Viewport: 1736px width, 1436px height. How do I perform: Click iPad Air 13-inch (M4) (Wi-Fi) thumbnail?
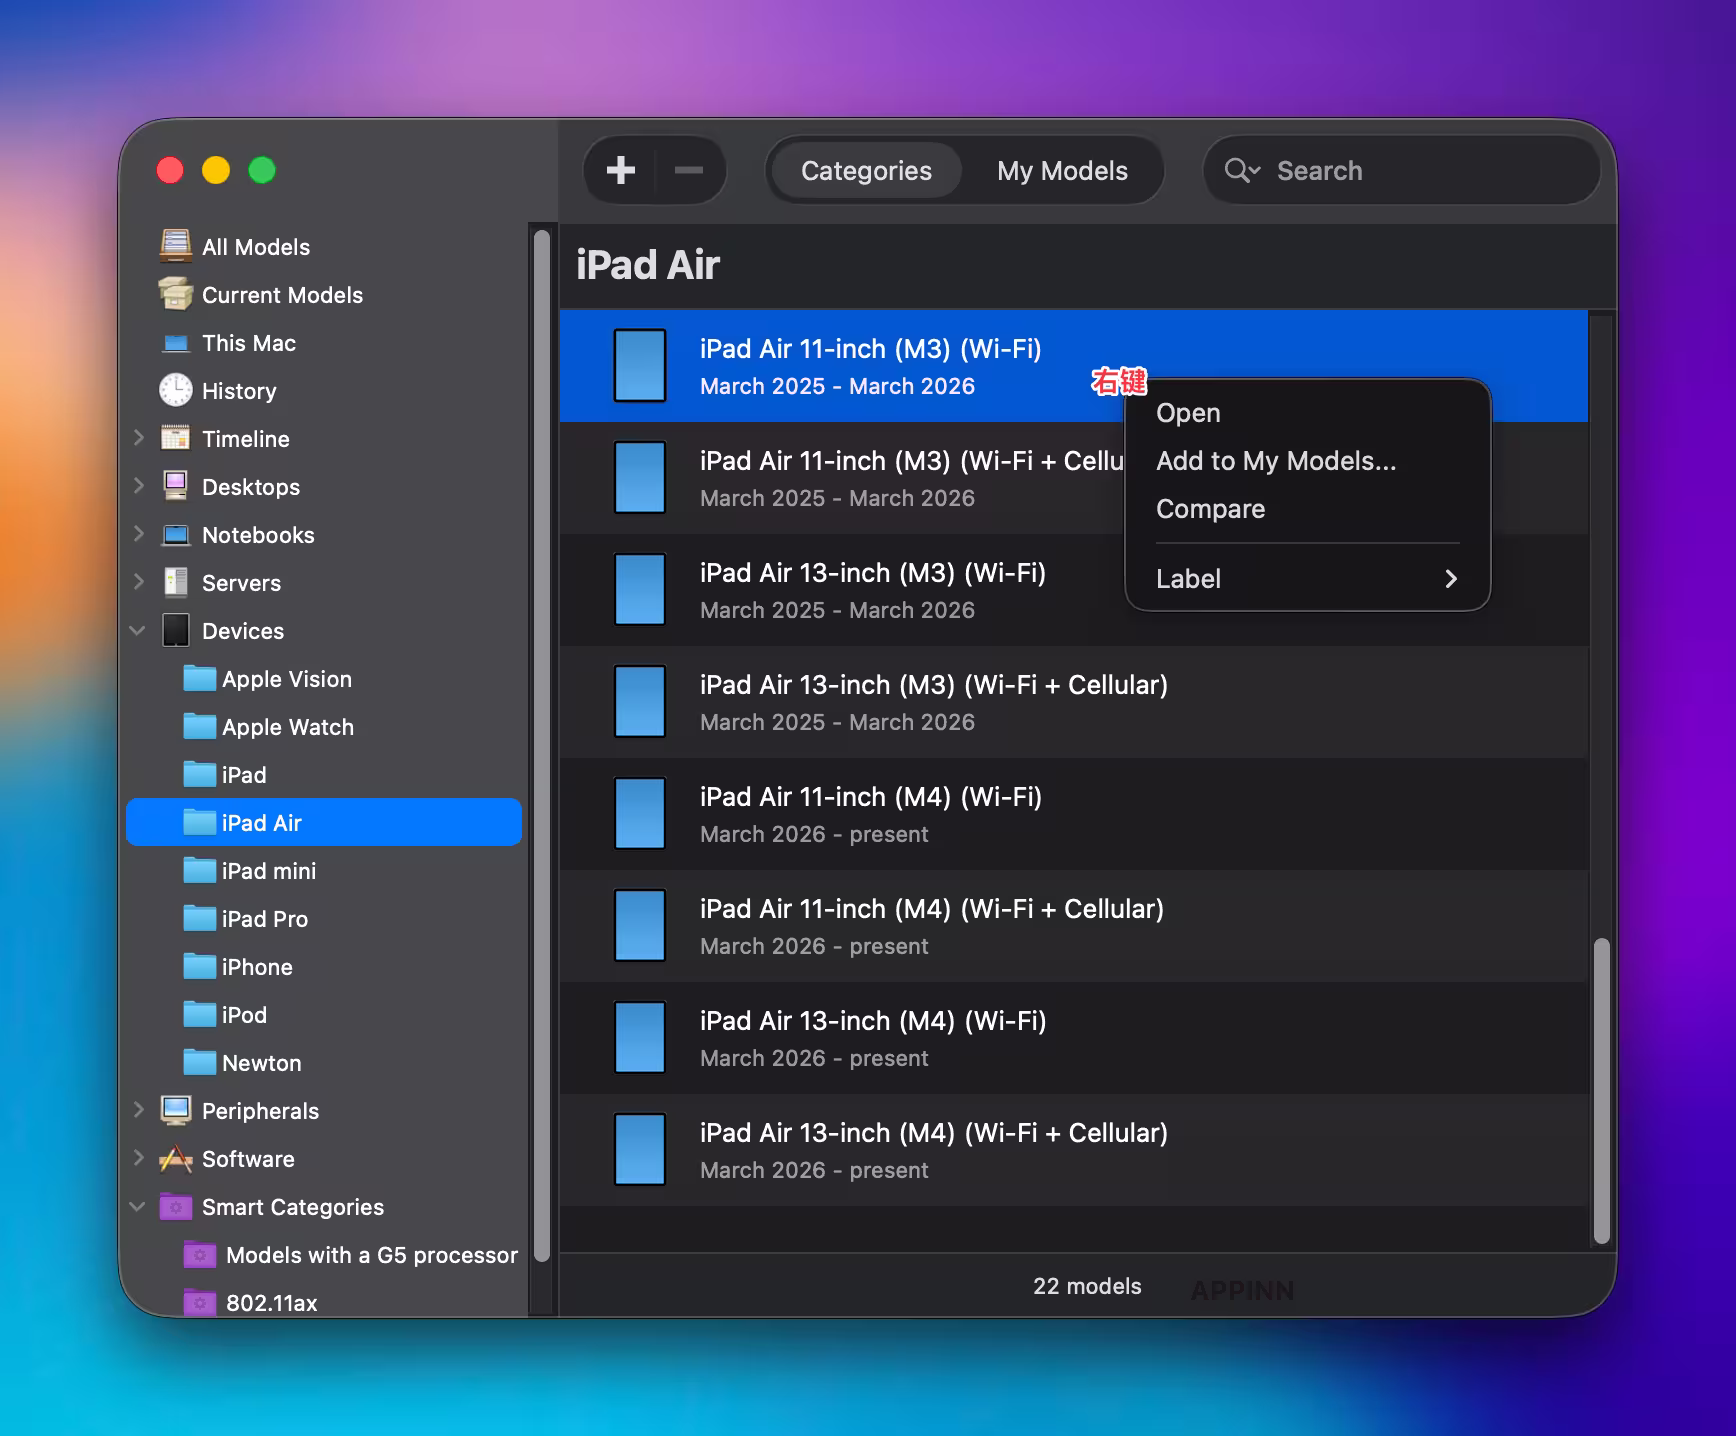tap(640, 1037)
